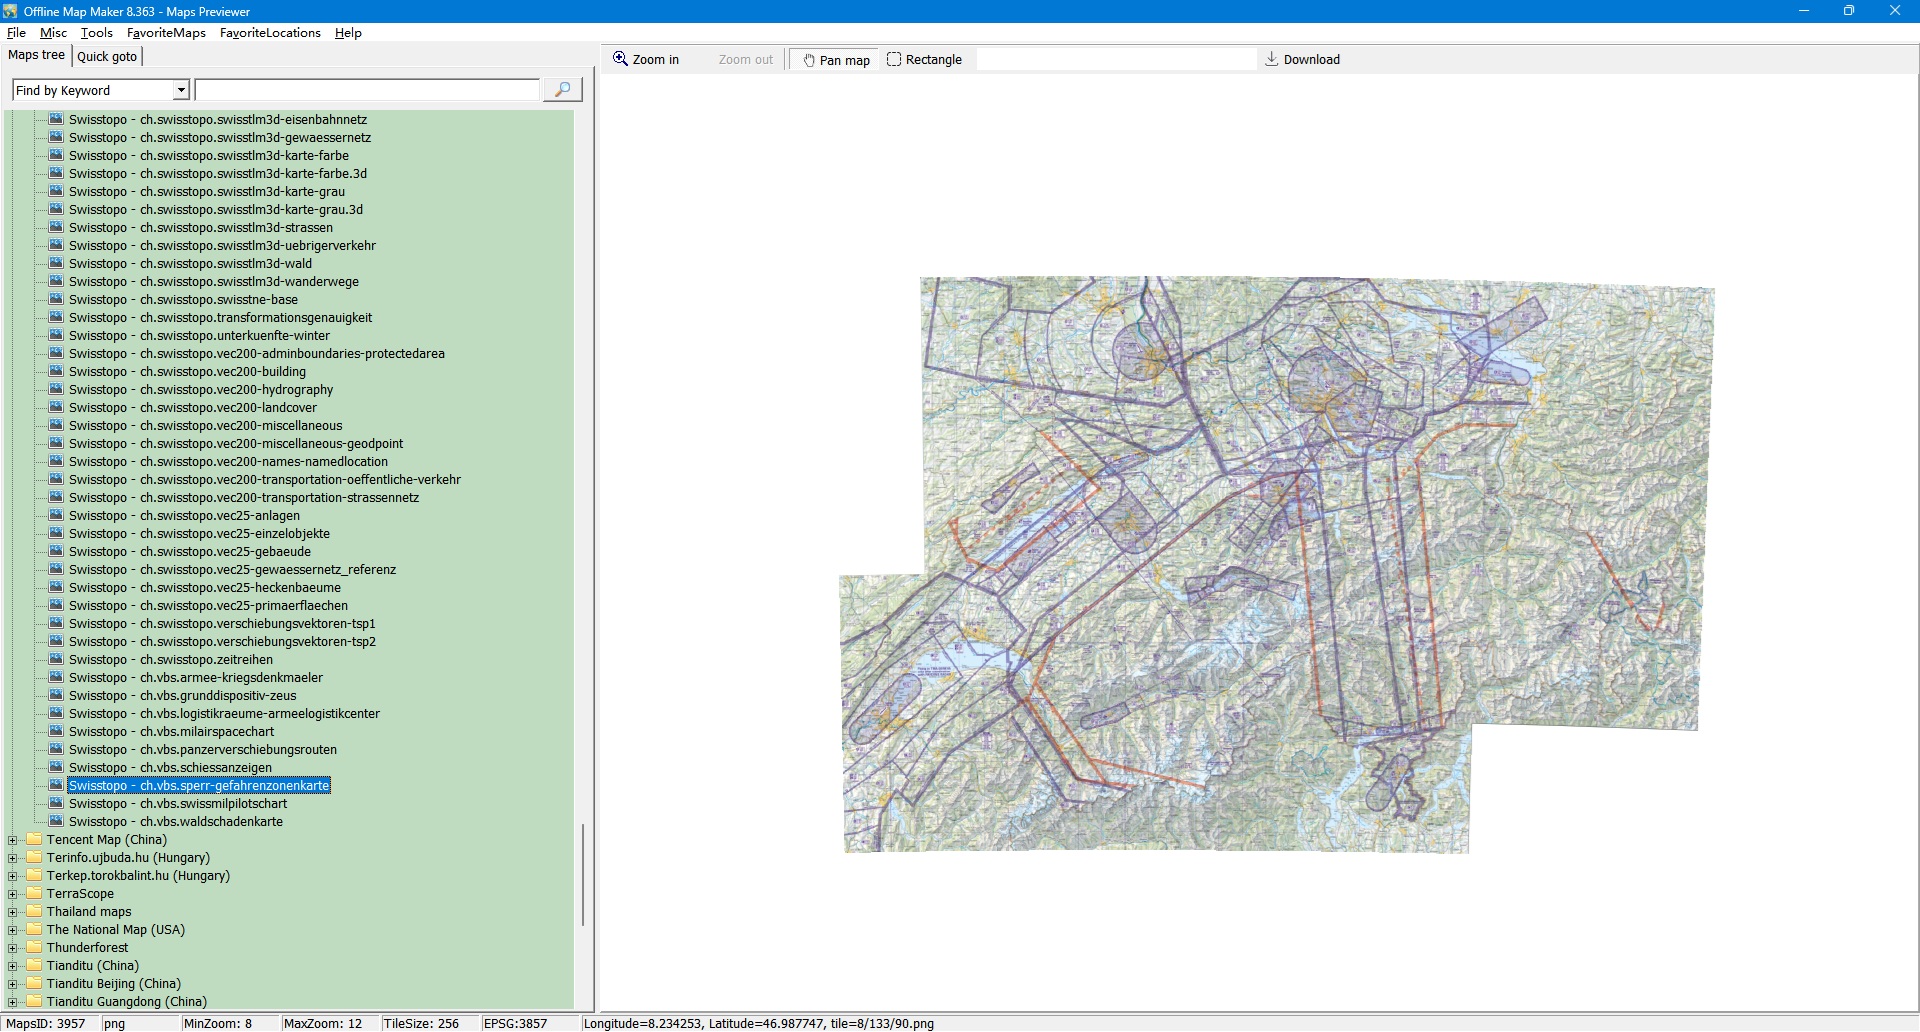Image resolution: width=1920 pixels, height=1032 pixels.
Task: Click the maps tree vertical scrollbar
Action: (583, 875)
